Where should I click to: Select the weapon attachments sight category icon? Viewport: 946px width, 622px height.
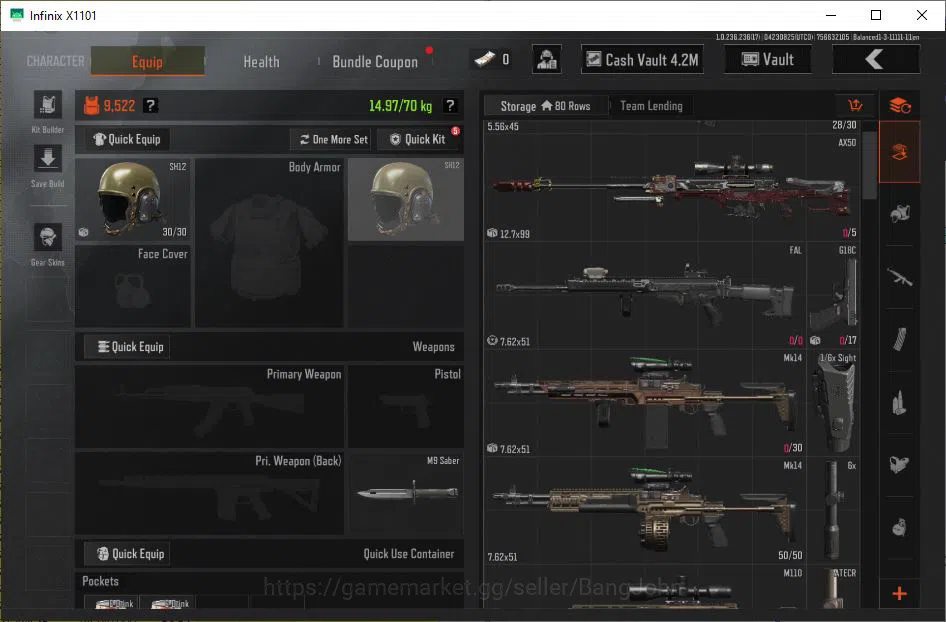(x=900, y=464)
